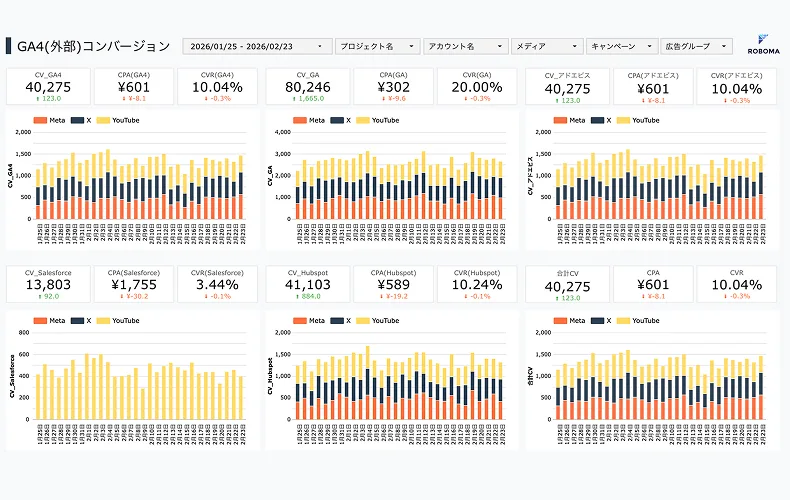Select the CVR(Salesforce) 3.44% scorecard
This screenshot has width=790, height=500.
(x=217, y=285)
